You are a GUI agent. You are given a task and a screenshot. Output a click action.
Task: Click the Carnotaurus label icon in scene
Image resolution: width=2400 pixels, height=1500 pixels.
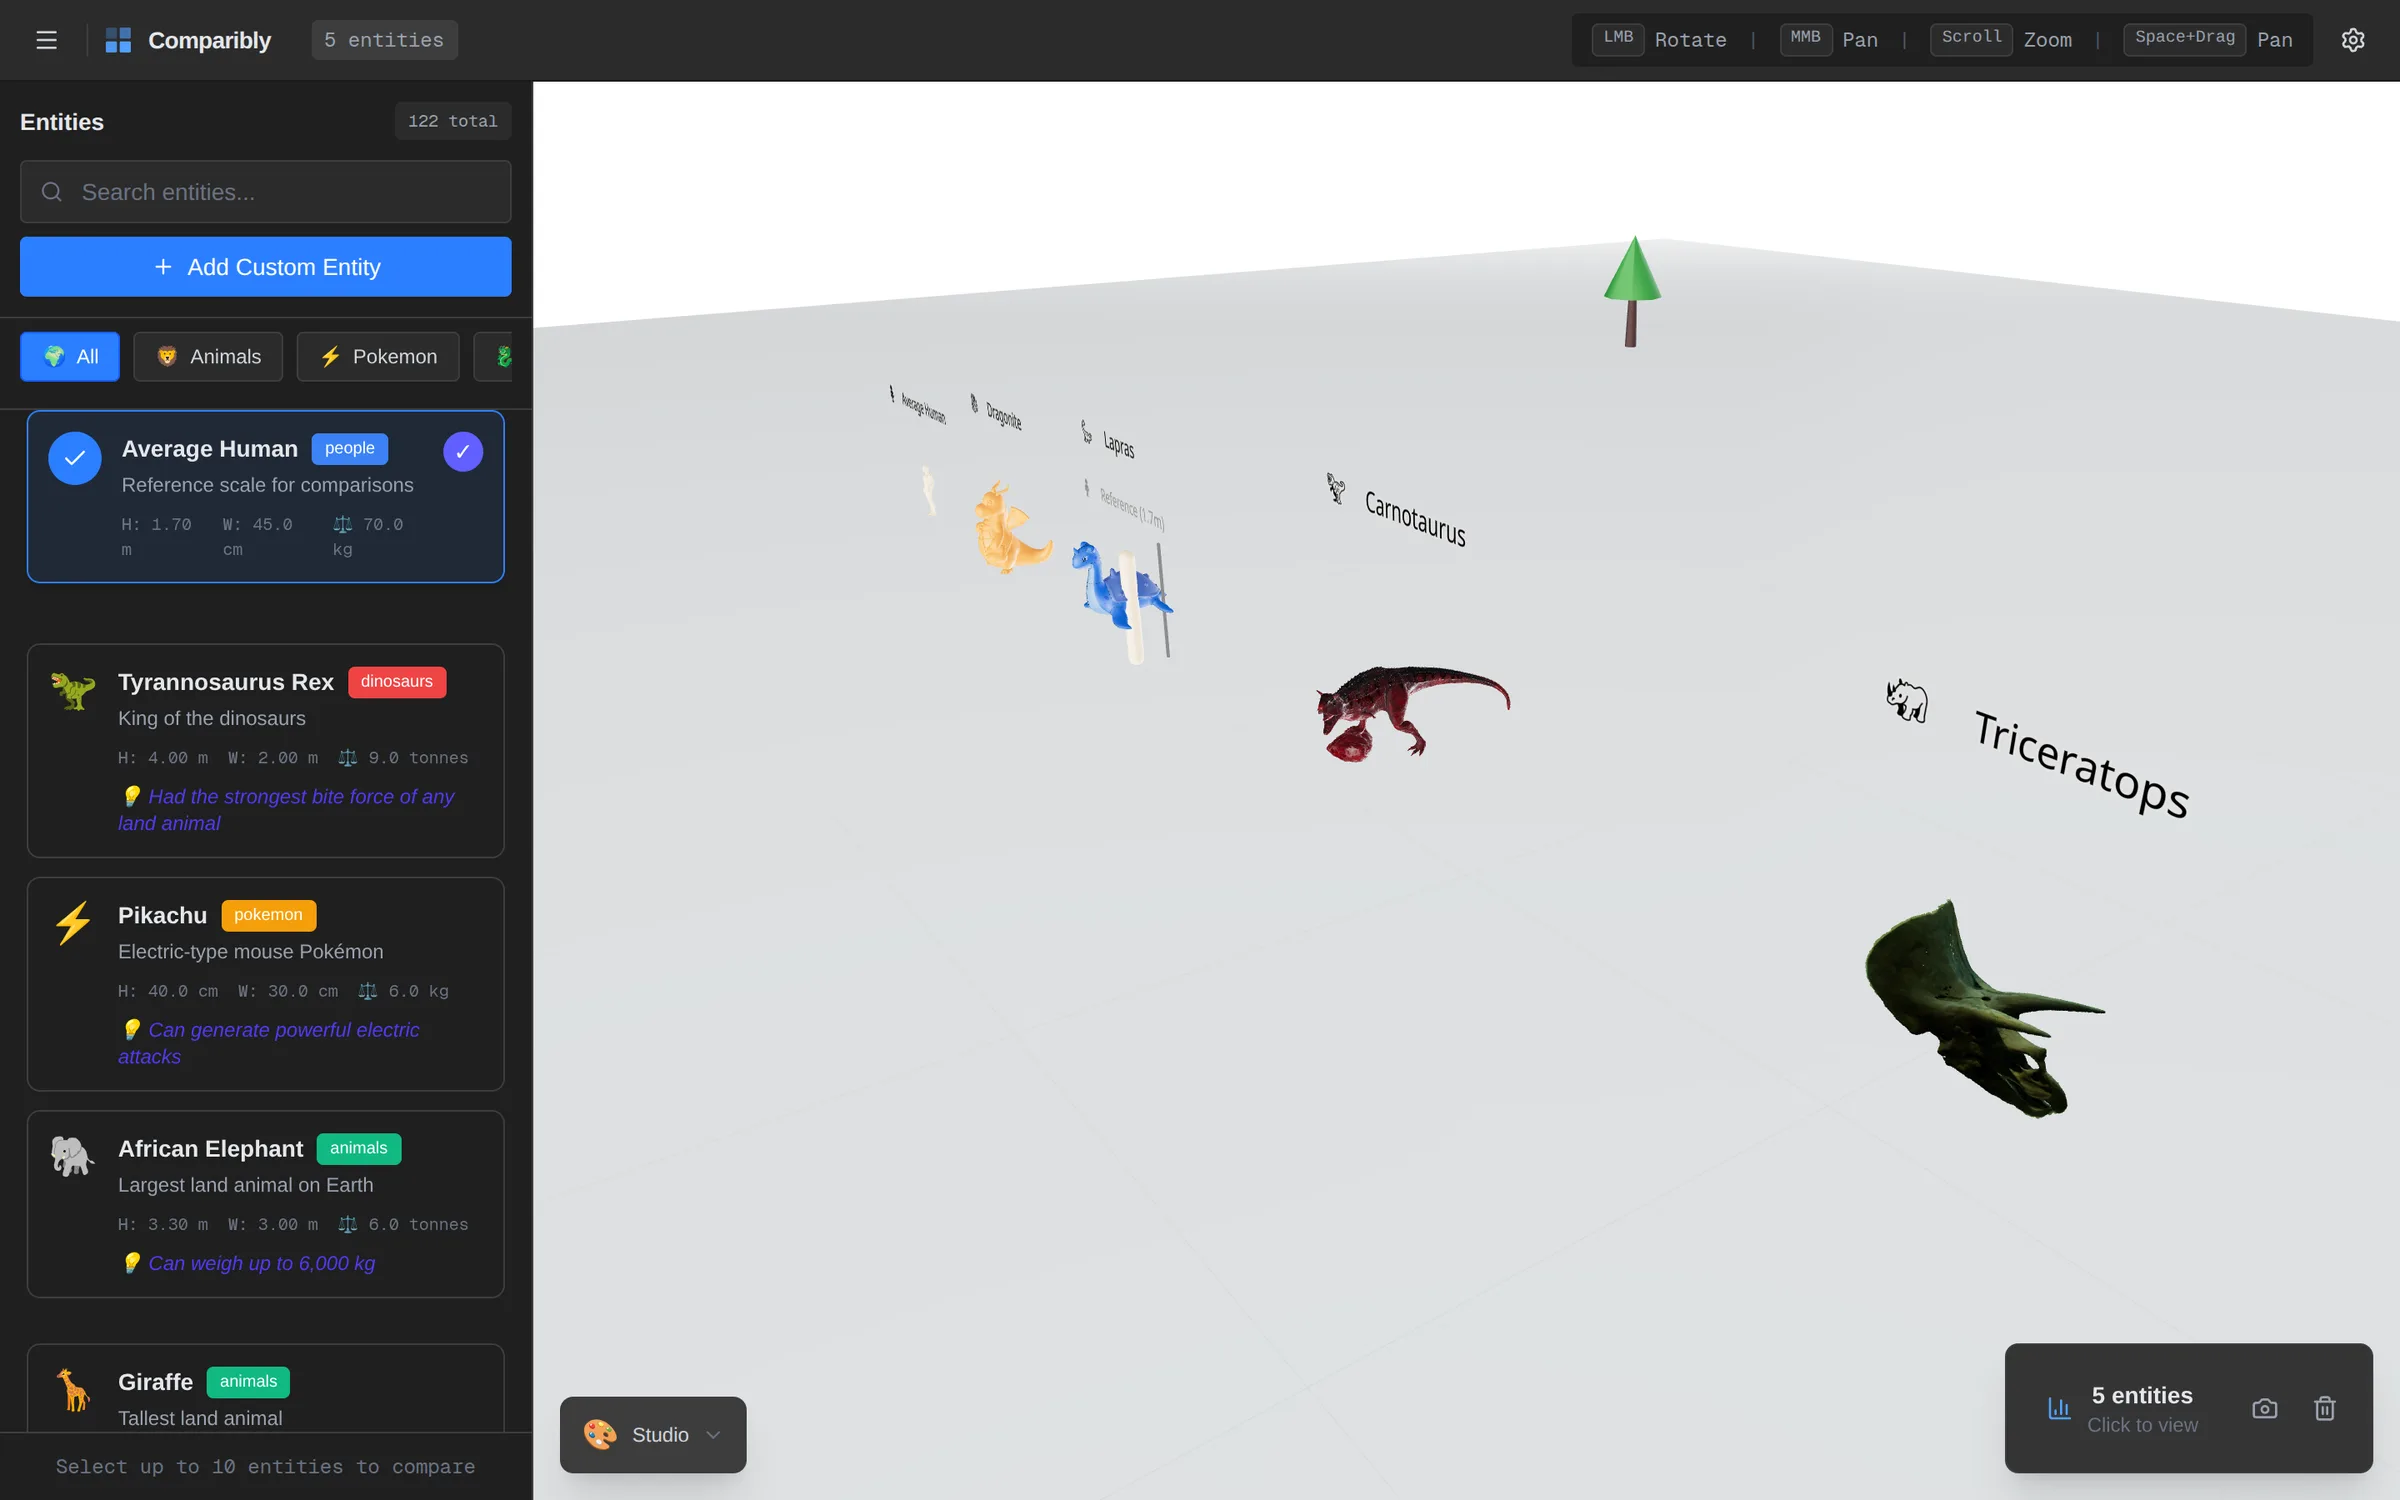click(x=1336, y=488)
